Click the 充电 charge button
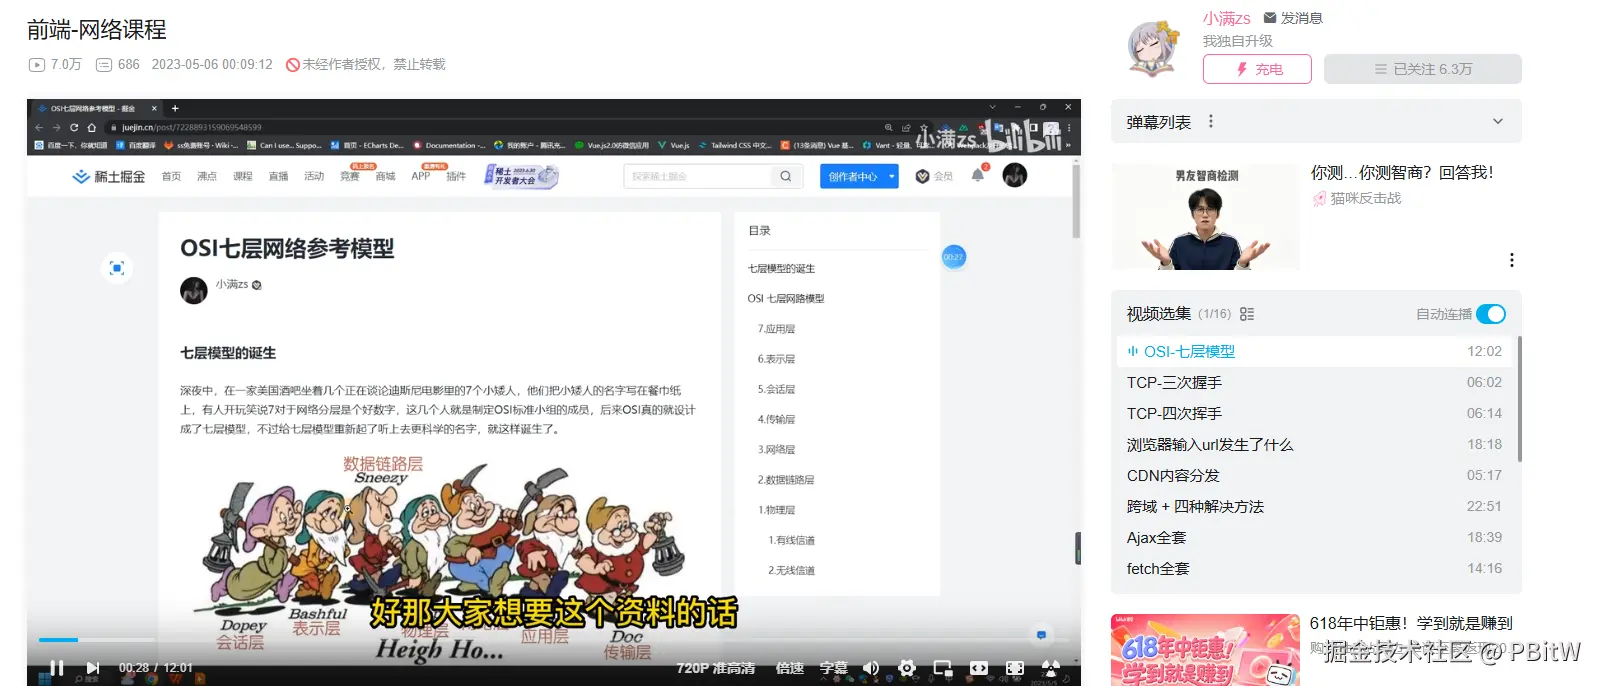The width and height of the screenshot is (1601, 686). coord(1257,69)
